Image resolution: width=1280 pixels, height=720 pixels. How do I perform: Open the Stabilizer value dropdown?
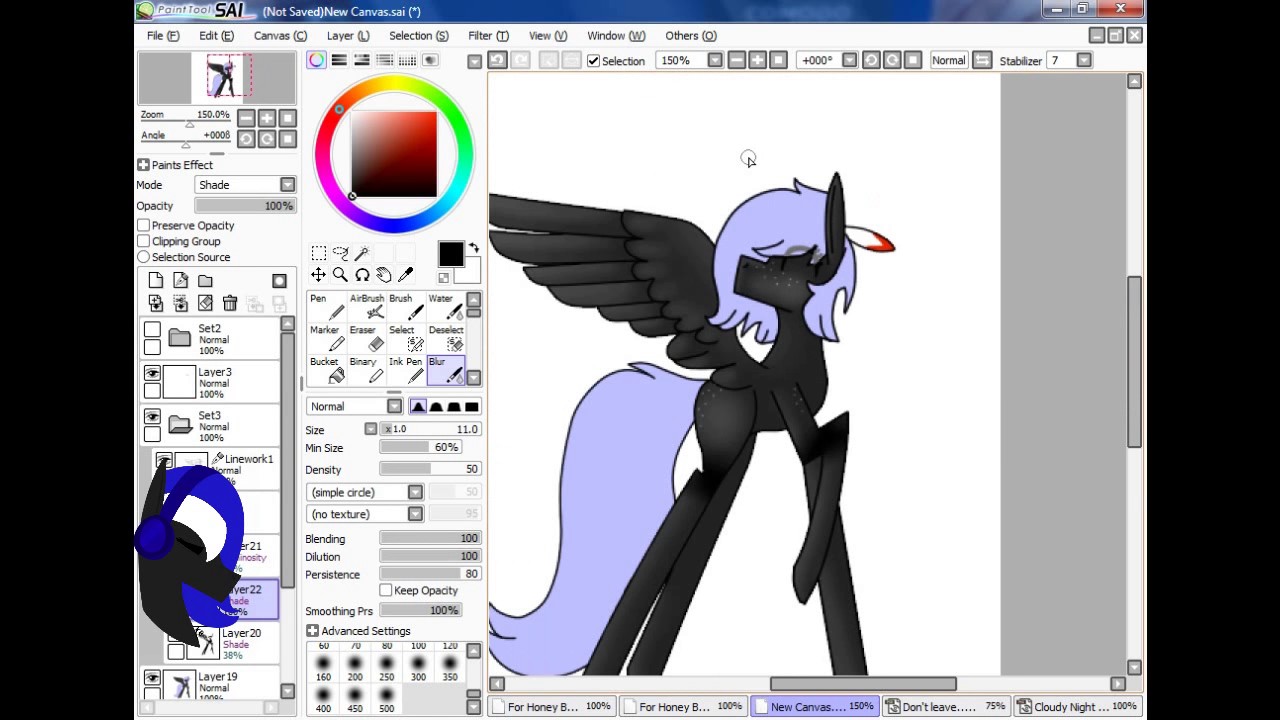coord(1084,61)
